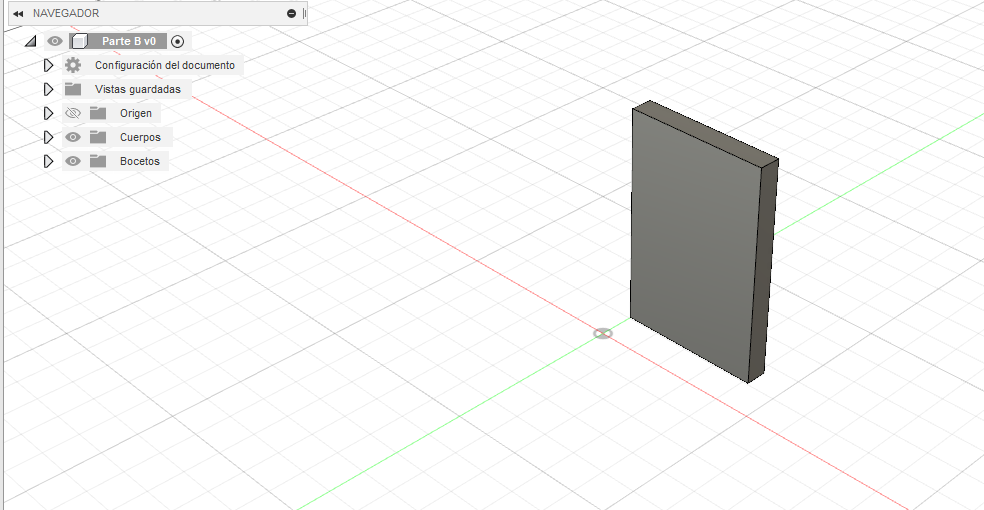Select the right side face of the body
This screenshot has height=510, width=984.
pyautogui.click(x=762, y=270)
